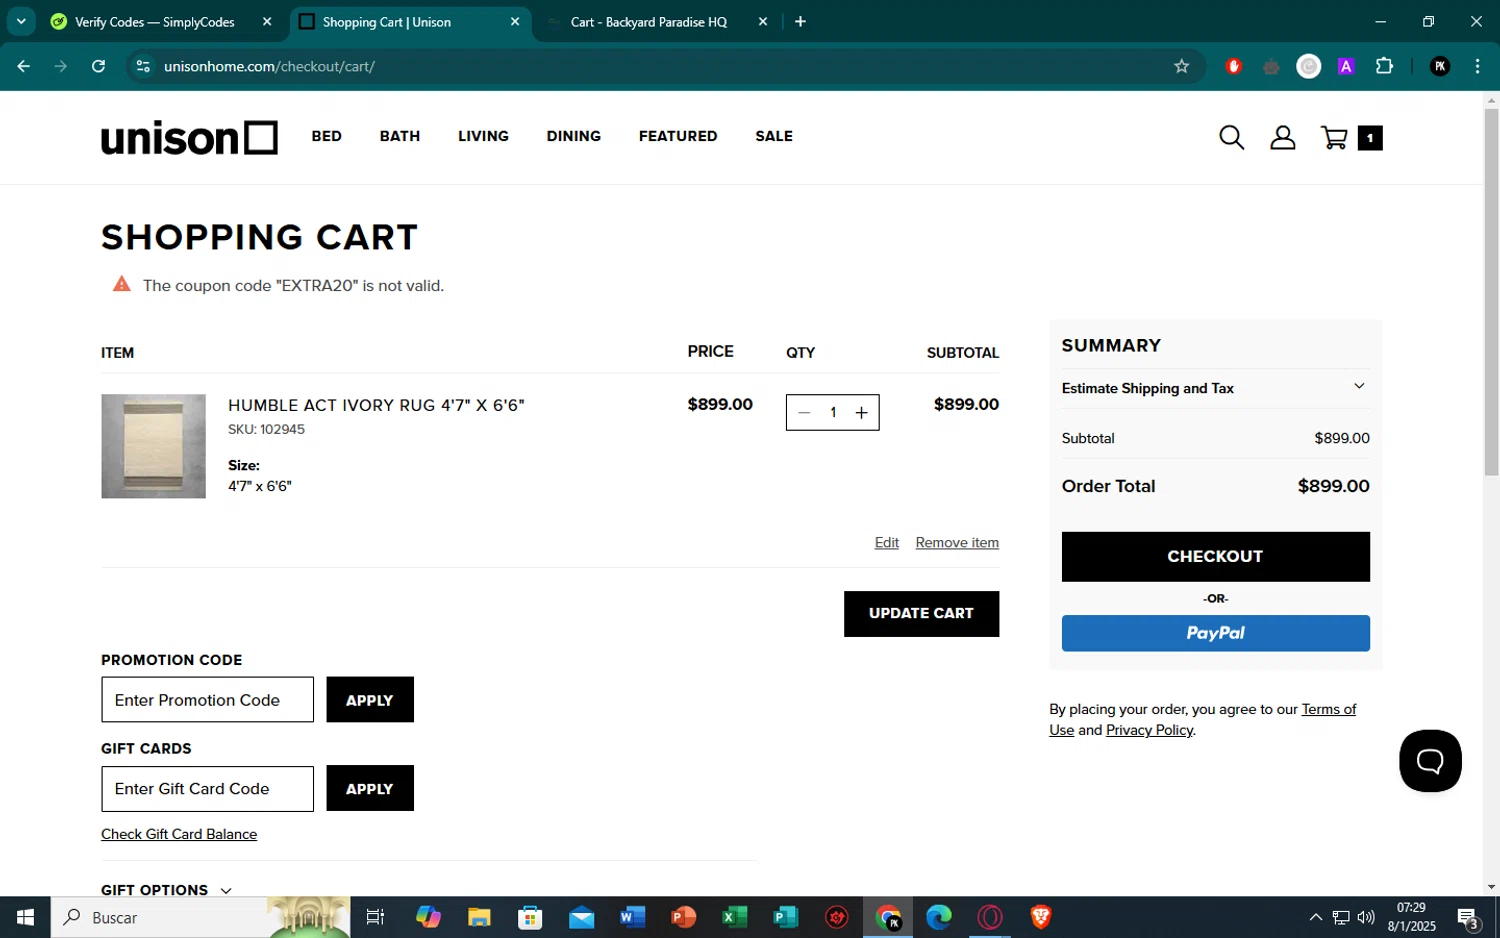Viewport: 1500px width, 938px height.
Task: Click the Unison logo
Action: [x=189, y=138]
